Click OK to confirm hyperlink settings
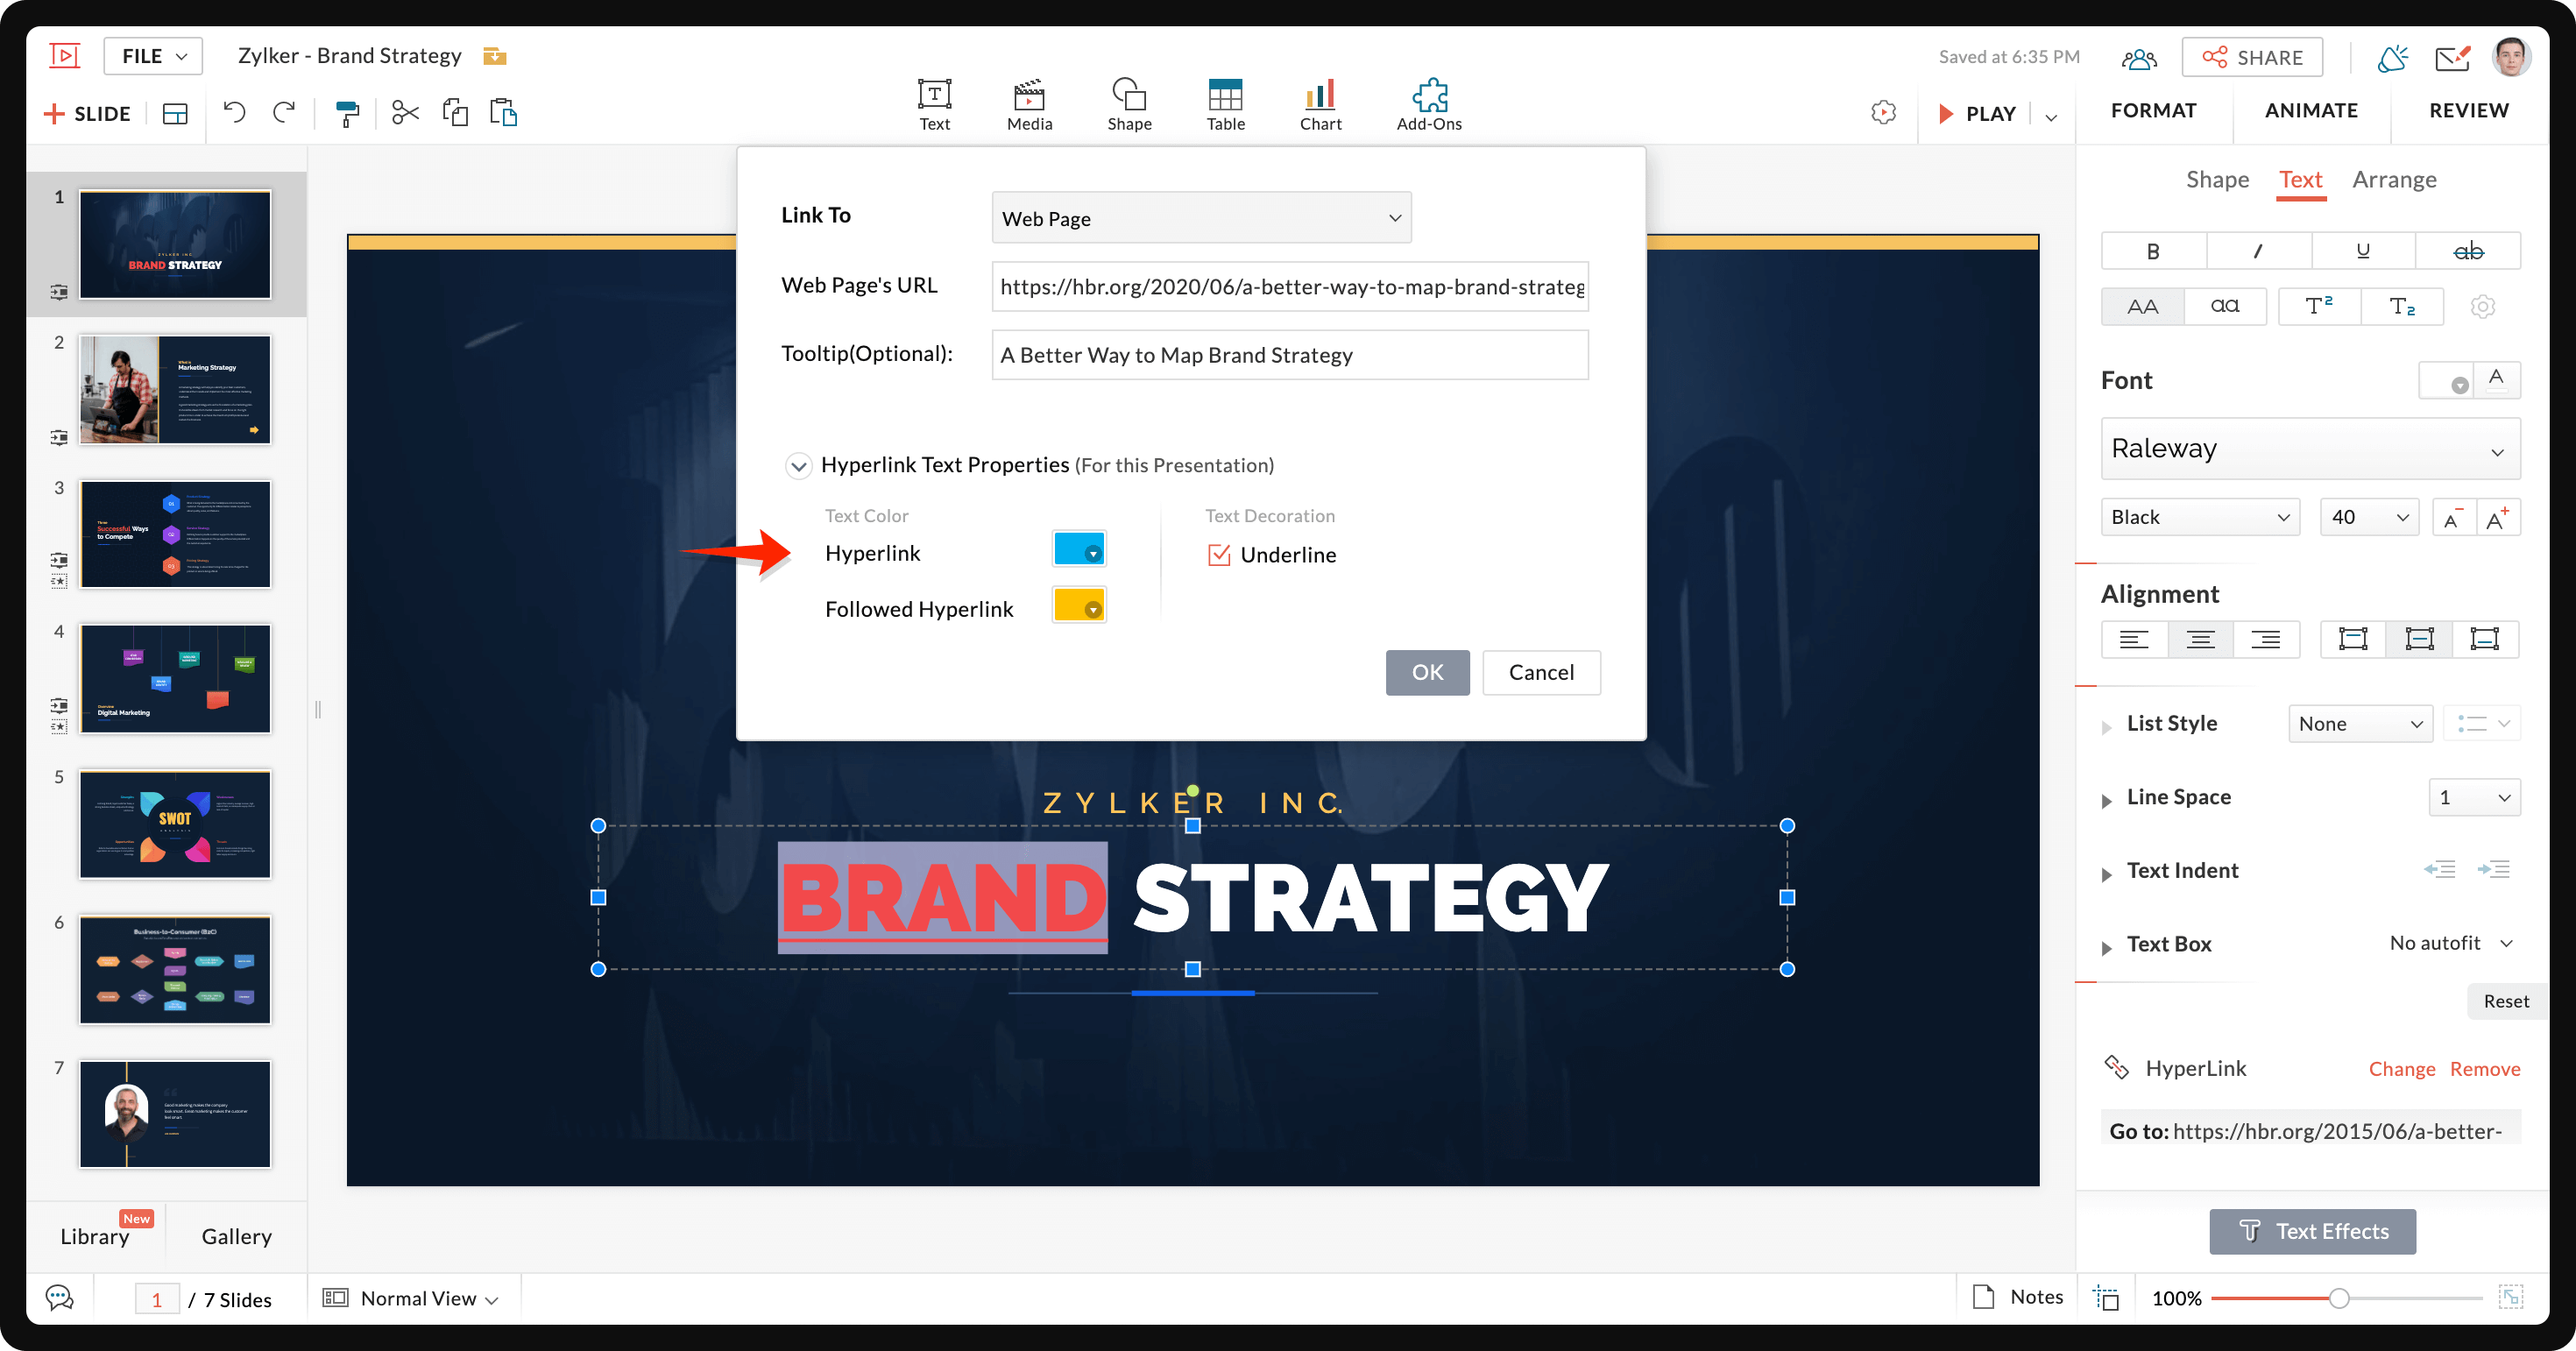This screenshot has height=1351, width=2576. click(1427, 671)
